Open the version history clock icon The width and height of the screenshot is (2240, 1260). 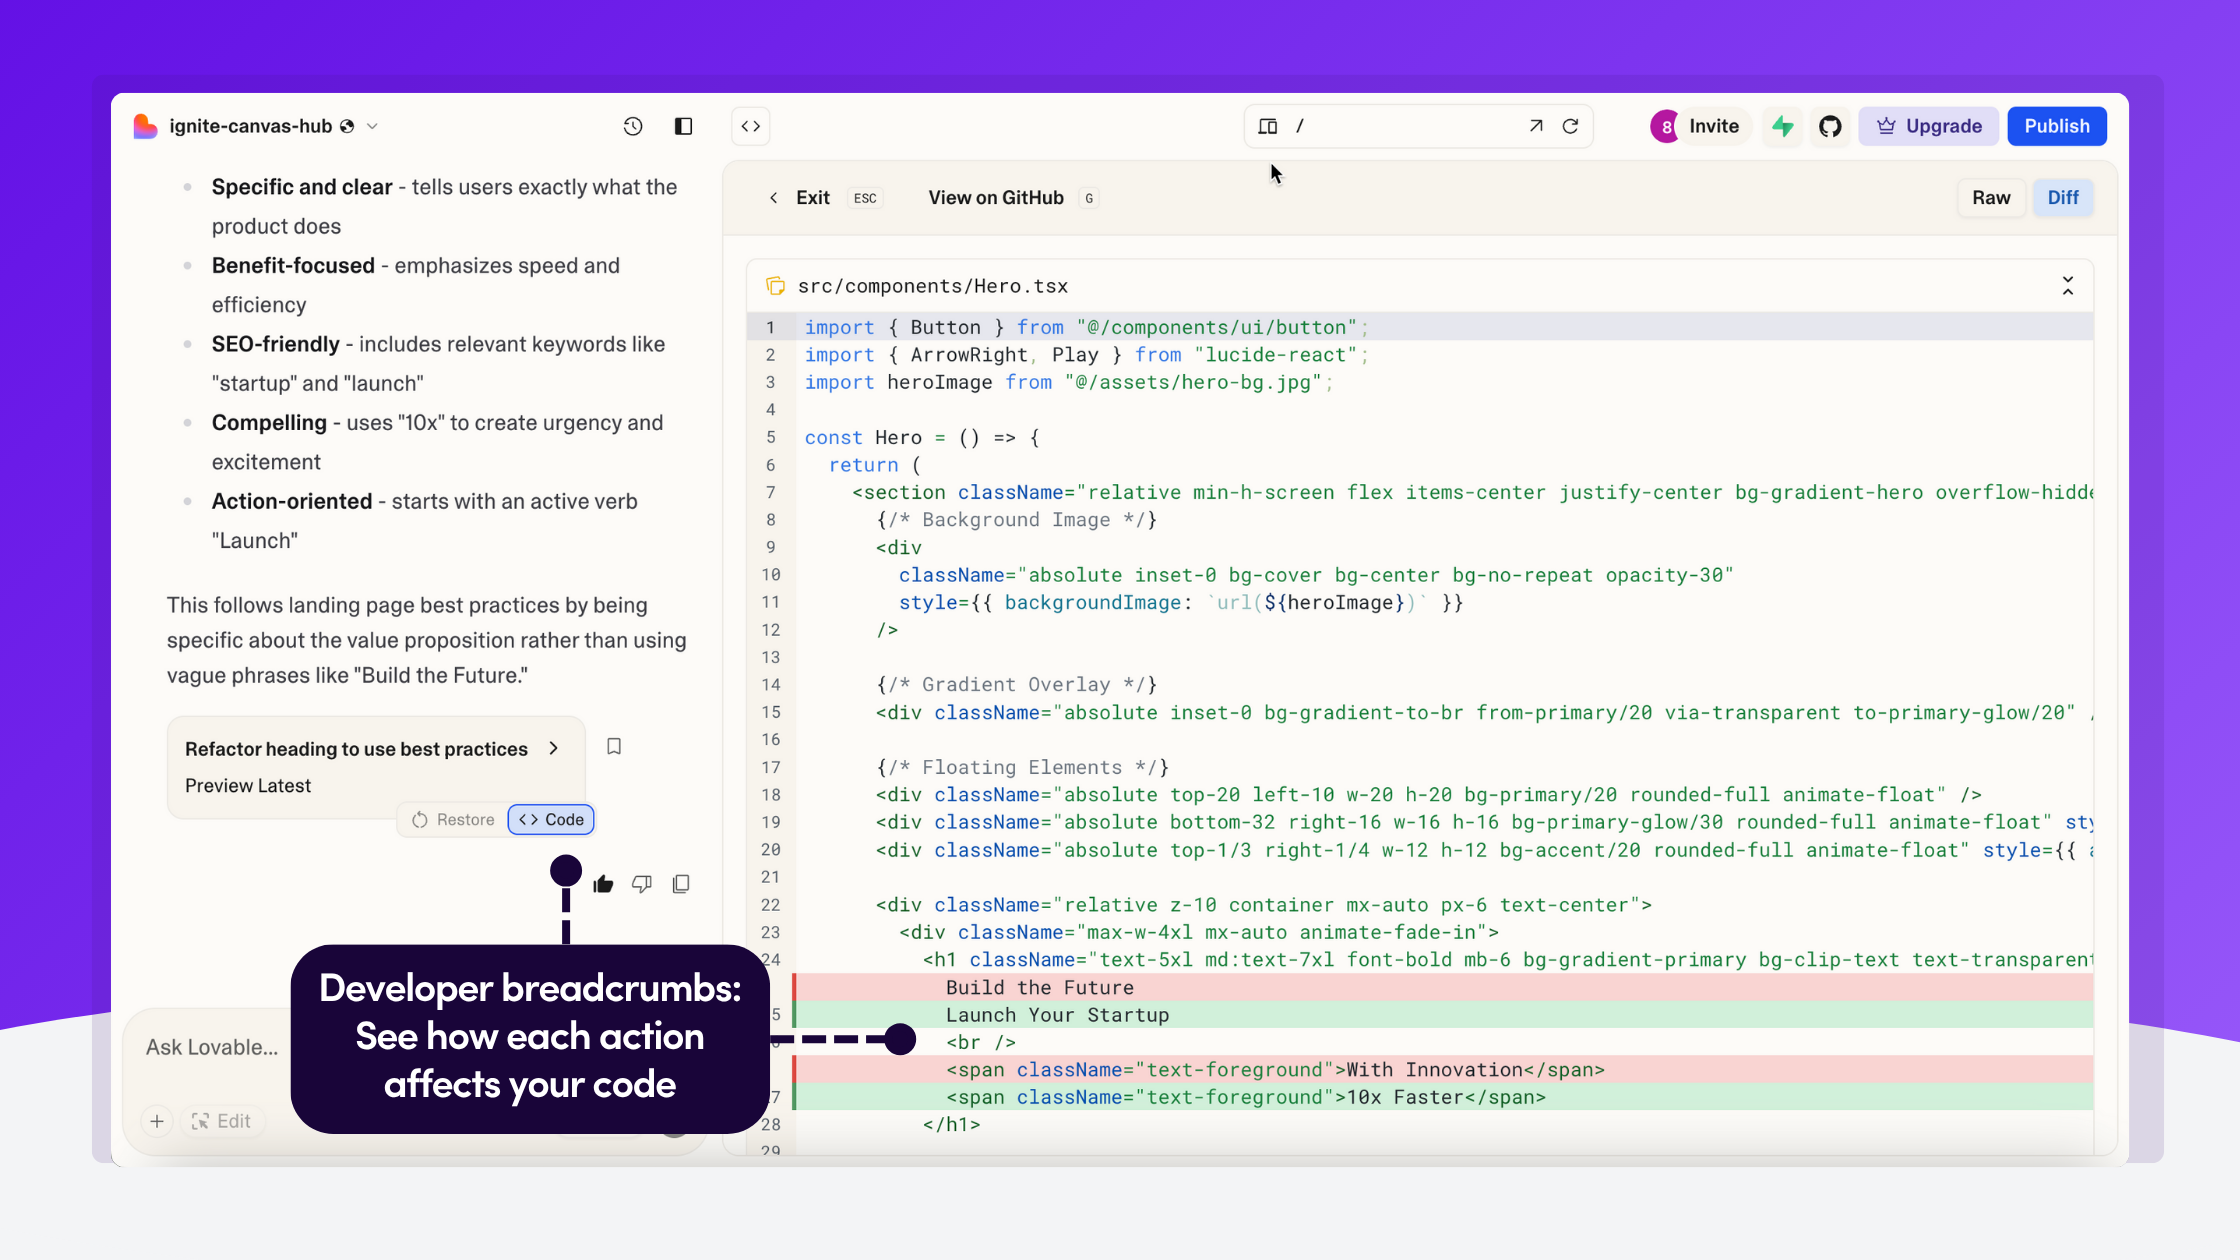point(633,126)
